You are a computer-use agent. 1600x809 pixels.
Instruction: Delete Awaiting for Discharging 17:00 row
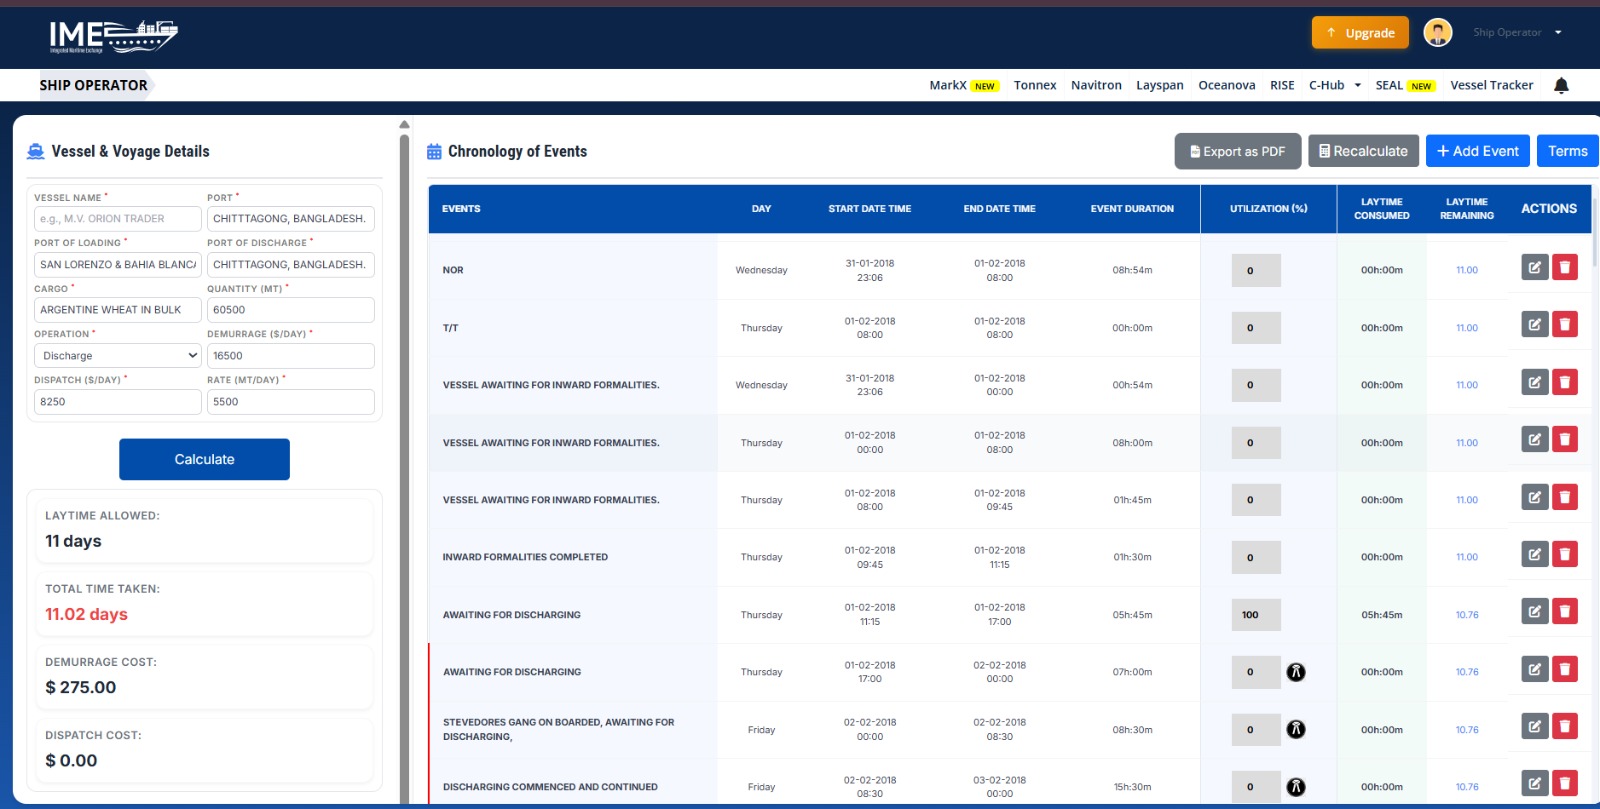pyautogui.click(x=1565, y=669)
